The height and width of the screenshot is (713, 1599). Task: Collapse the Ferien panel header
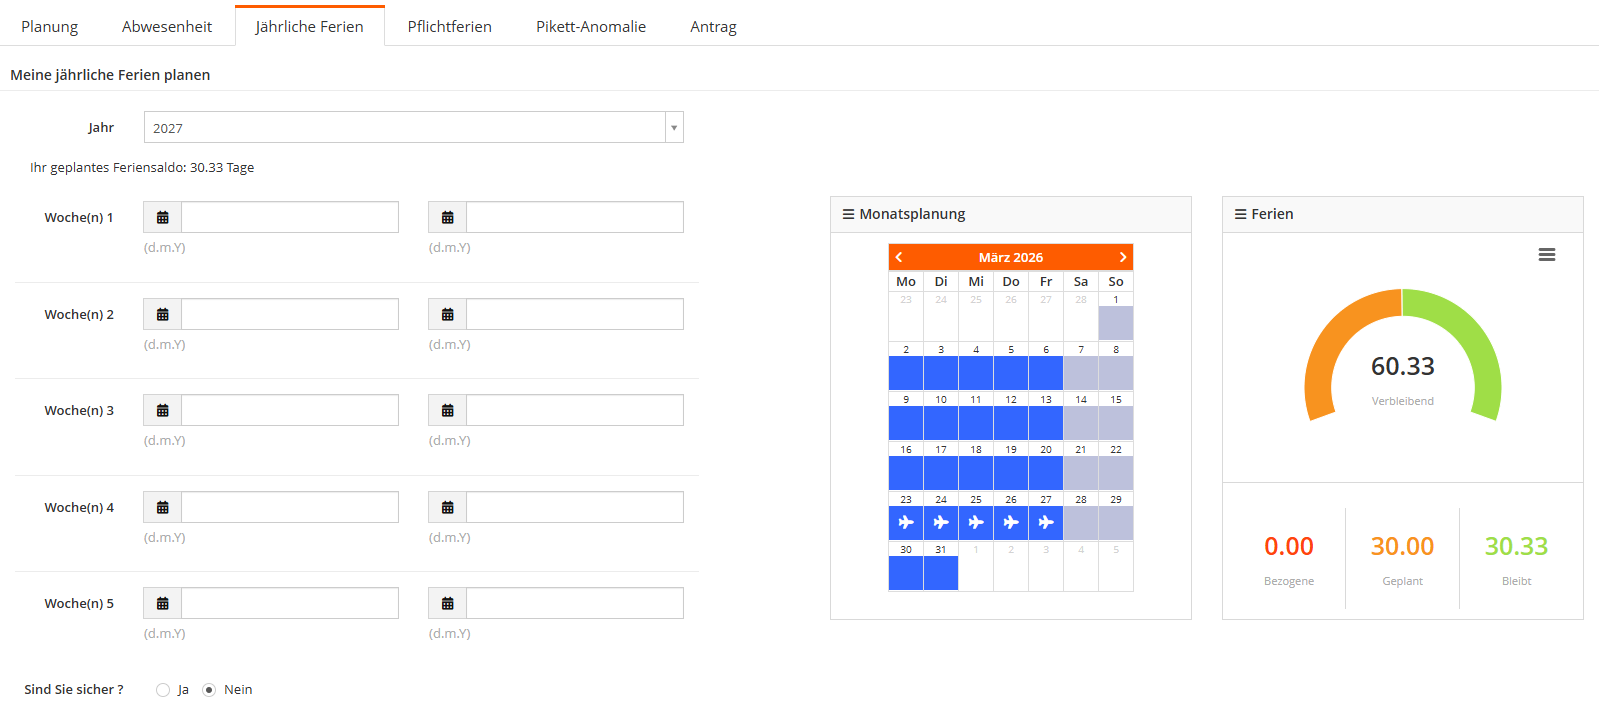(1271, 214)
